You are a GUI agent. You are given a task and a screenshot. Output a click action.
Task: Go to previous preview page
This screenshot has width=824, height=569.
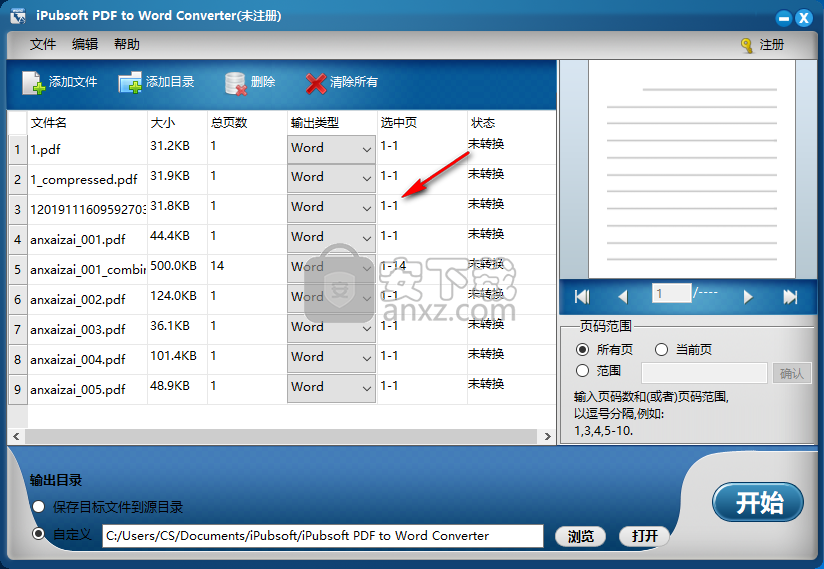click(623, 297)
